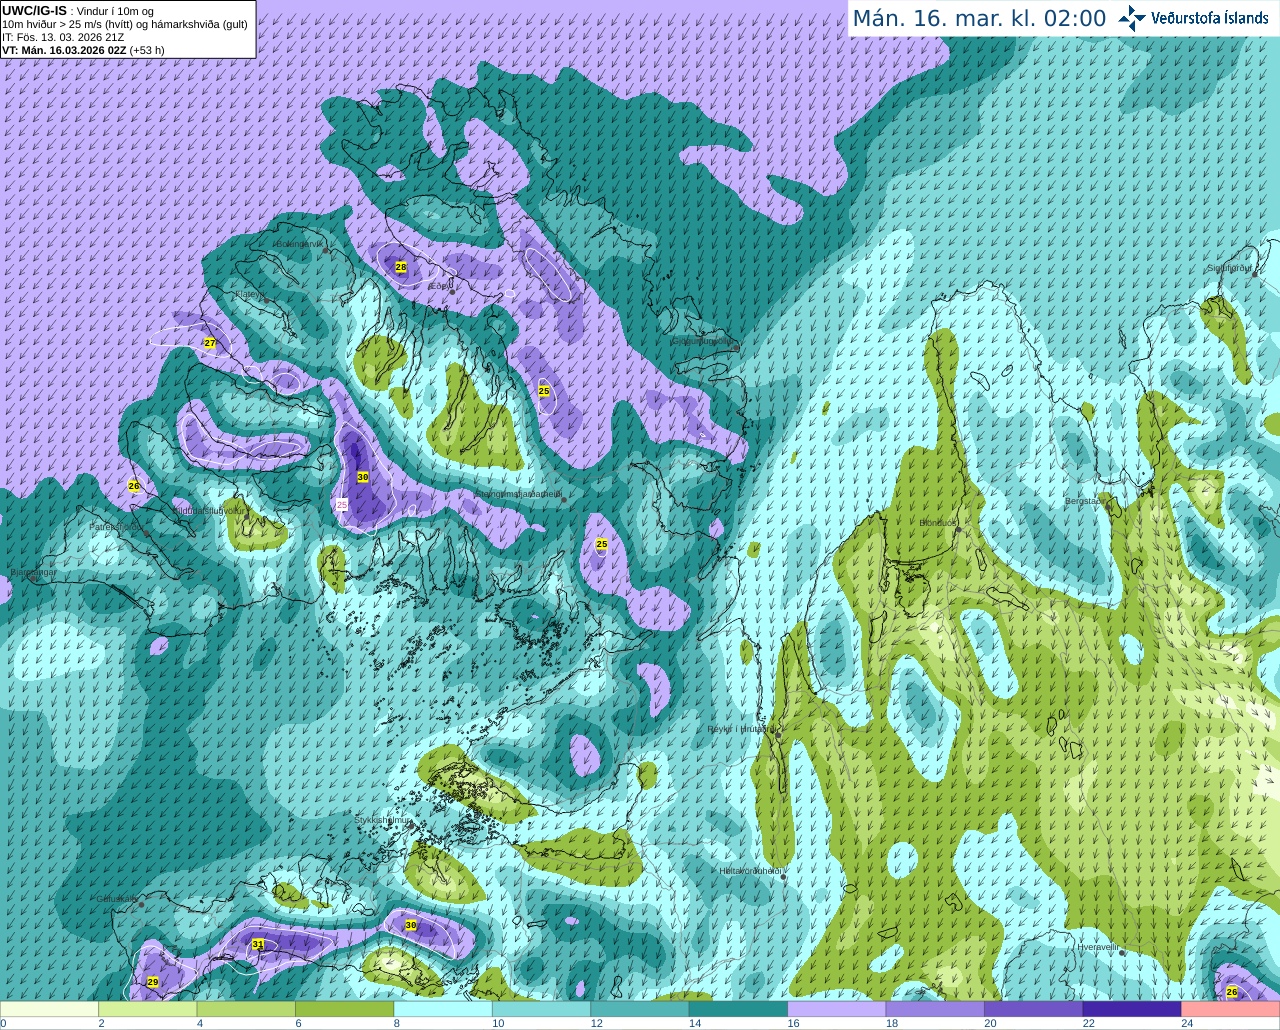Click the legend tick label 16

[793, 1023]
